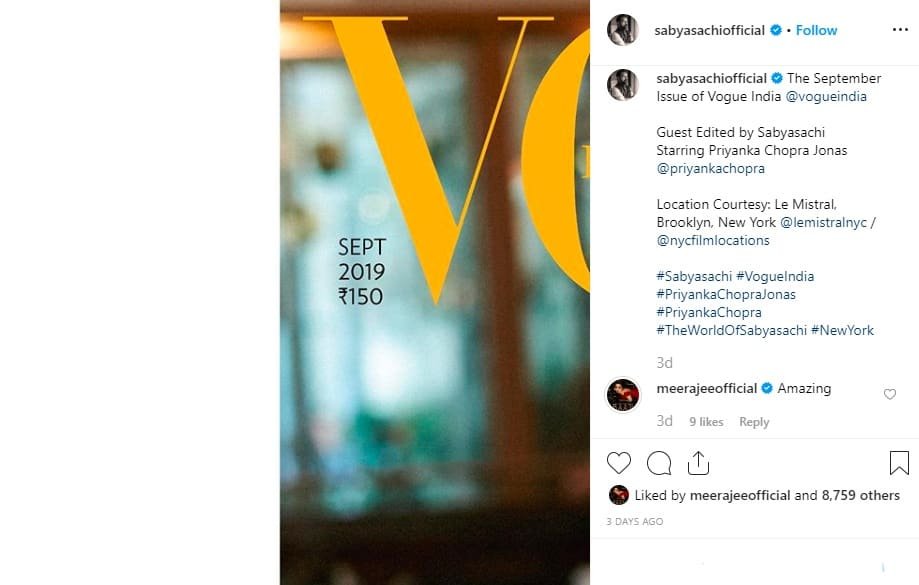This screenshot has height=585, width=919.
Task: Browse #TheWorldOfSabyasachi hashtag
Action: (x=731, y=330)
